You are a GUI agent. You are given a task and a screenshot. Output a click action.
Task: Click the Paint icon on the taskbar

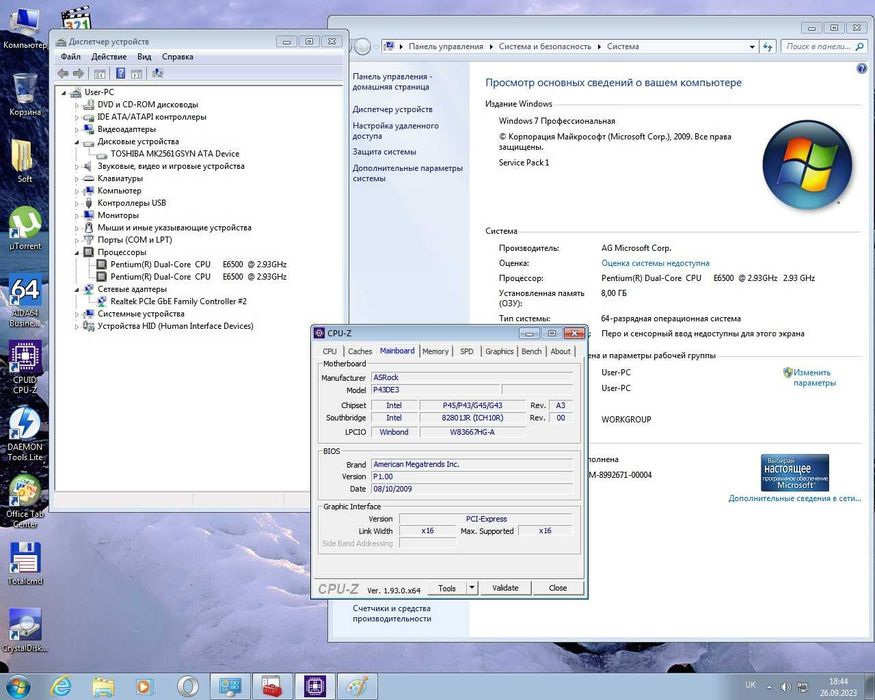pyautogui.click(x=357, y=686)
